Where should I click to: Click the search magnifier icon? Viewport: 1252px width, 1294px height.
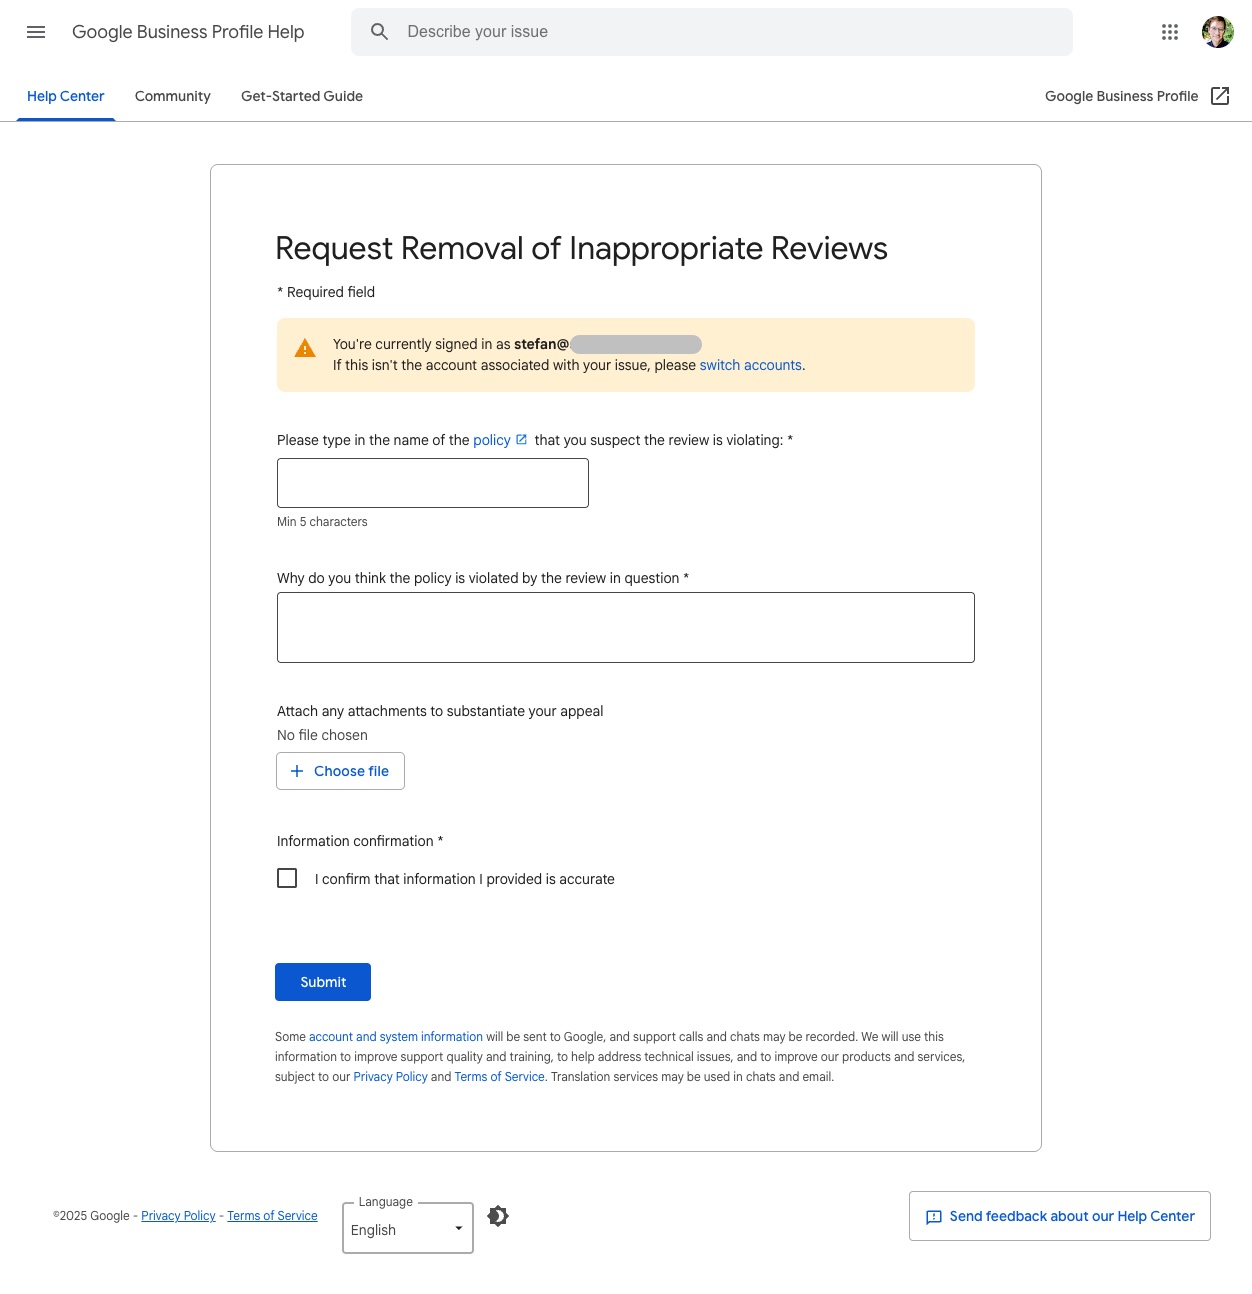point(379,32)
